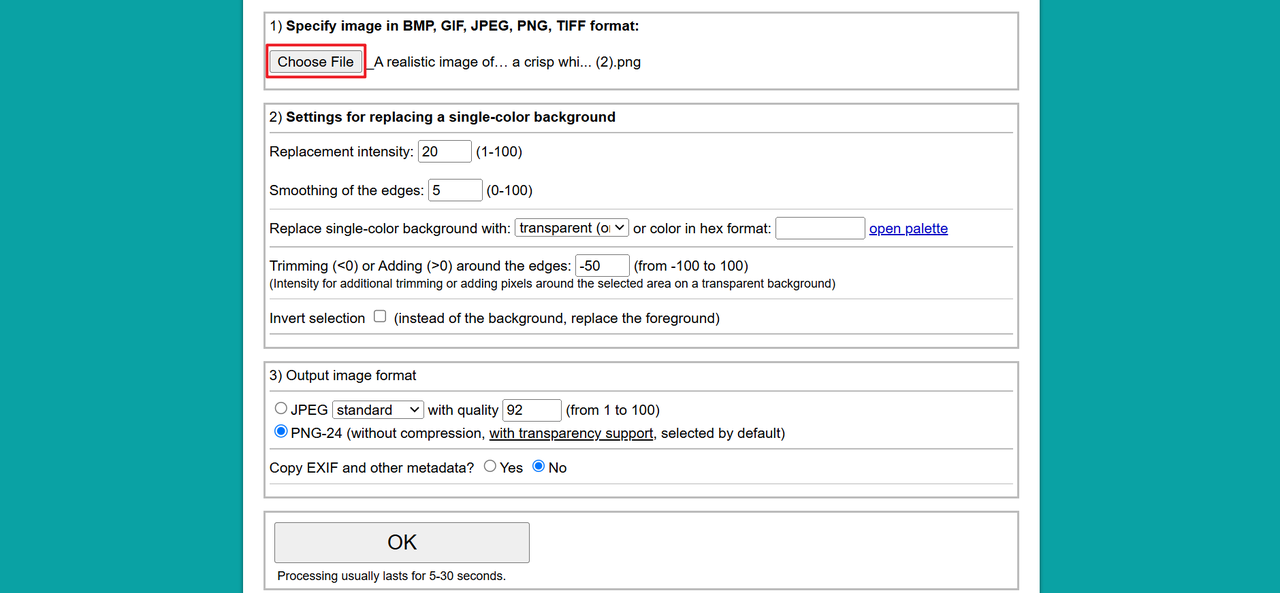Click the JPEG quality input box

pos(531,410)
